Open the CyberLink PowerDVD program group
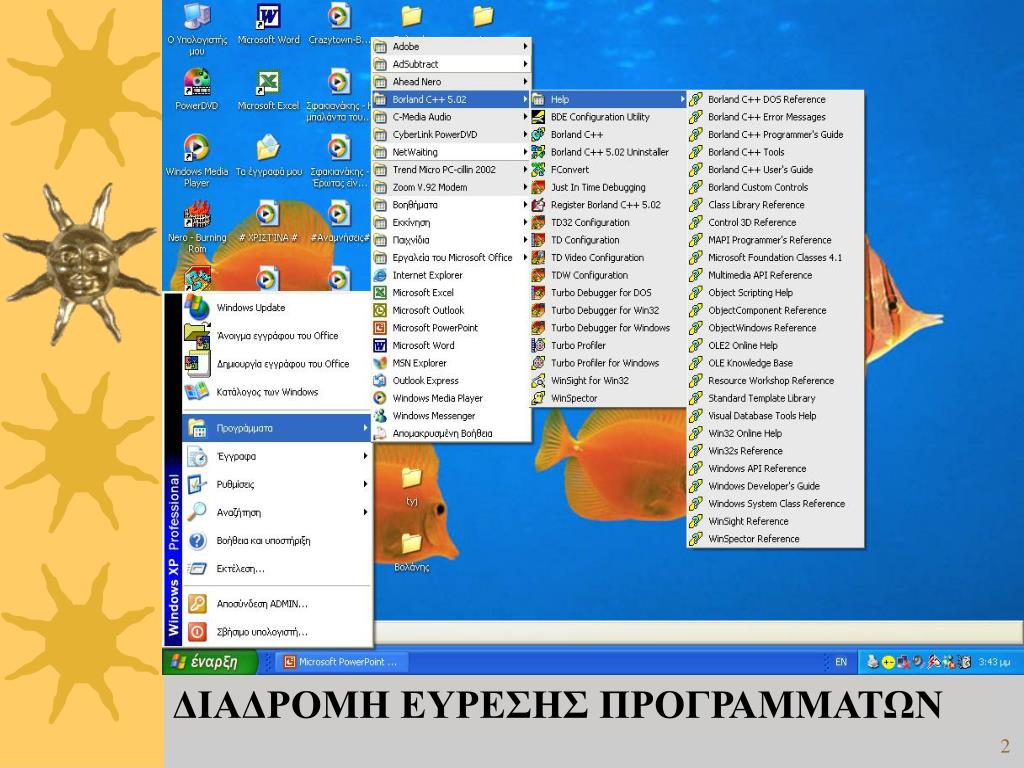1024x768 pixels. 451,135
